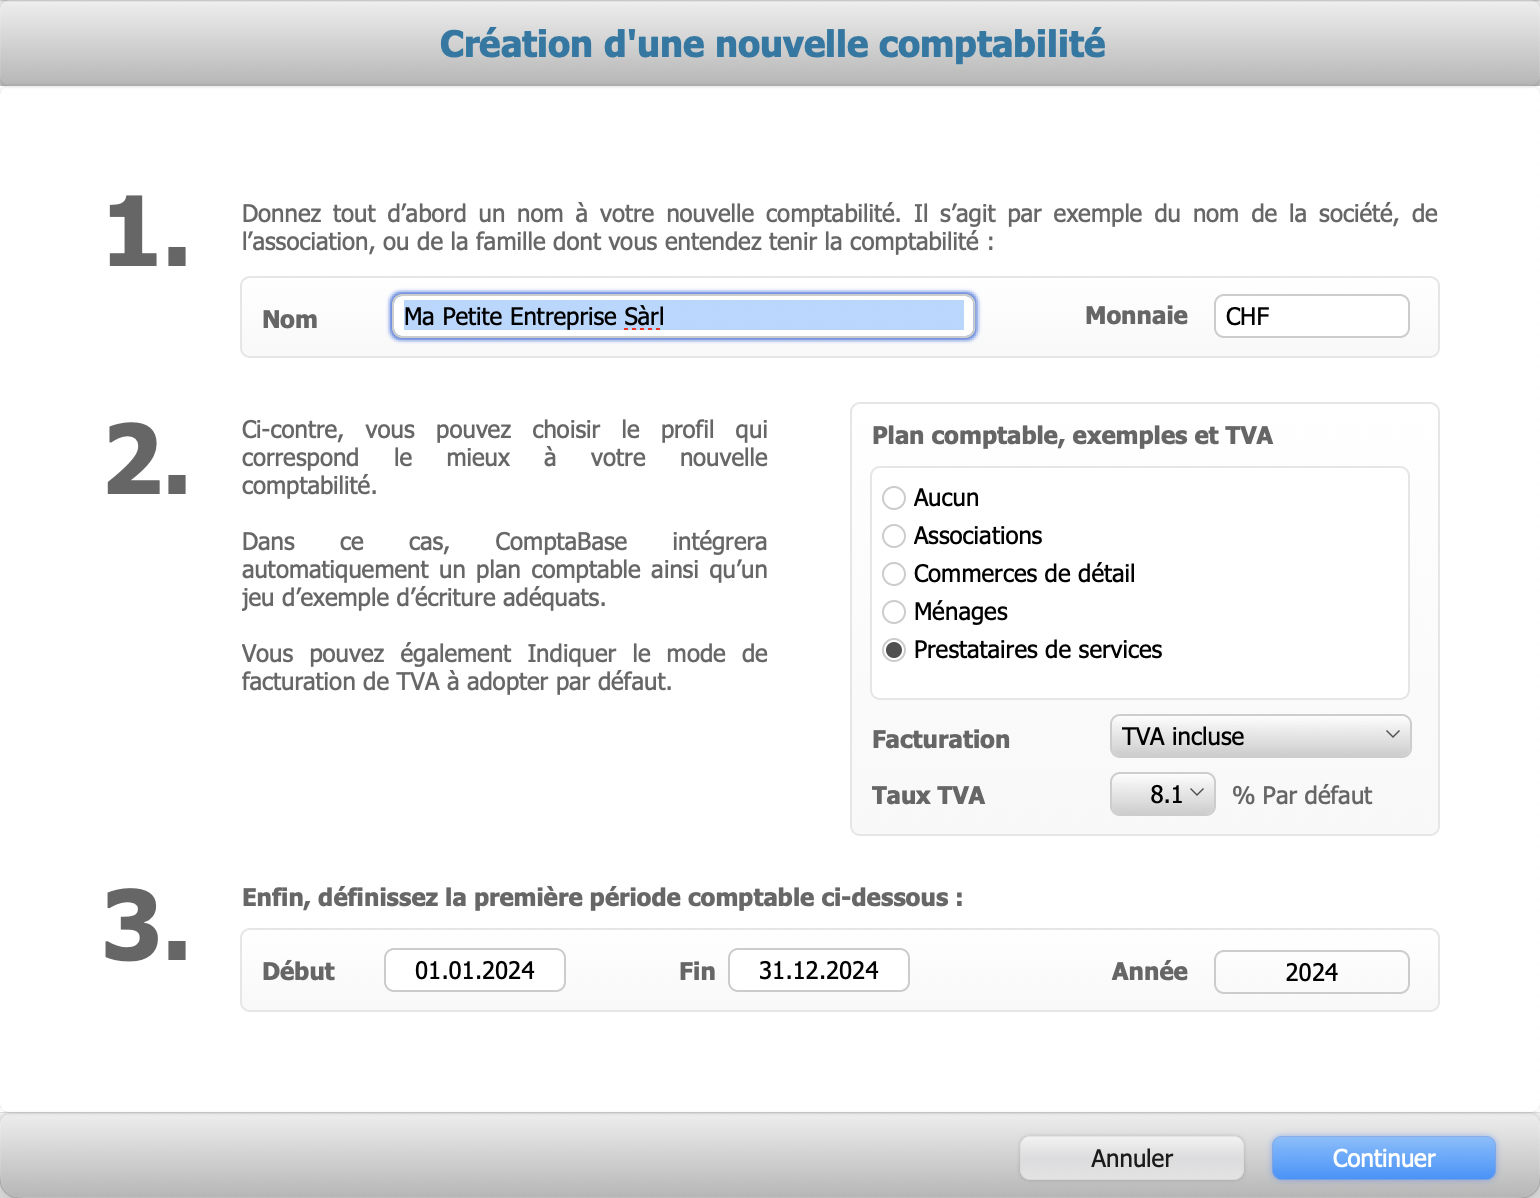Click the 8.1 TVA rate value
This screenshot has width=1540, height=1198.
1152,794
